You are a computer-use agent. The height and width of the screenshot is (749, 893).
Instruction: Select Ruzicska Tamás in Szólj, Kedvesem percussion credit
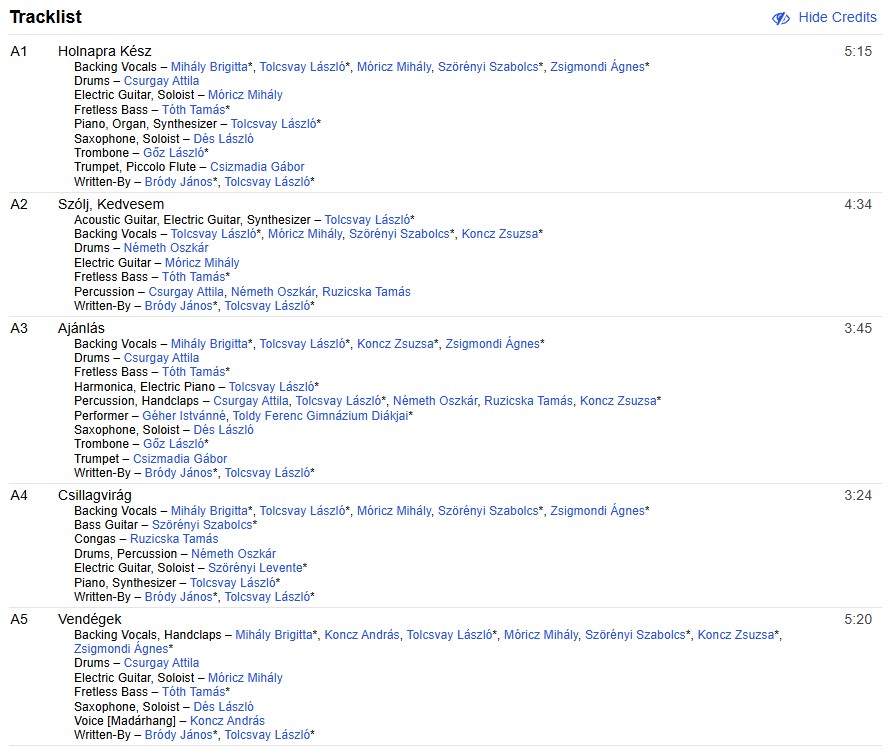point(366,292)
